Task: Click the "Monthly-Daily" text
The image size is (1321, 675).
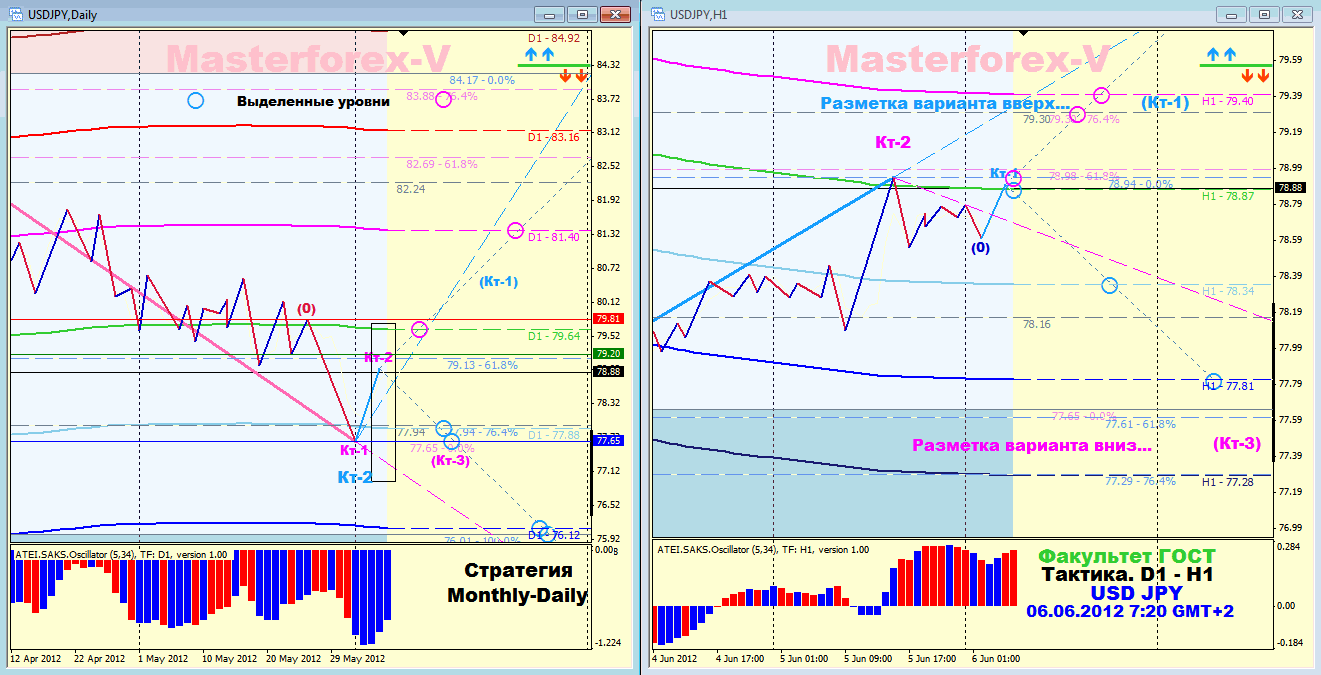Action: click(517, 596)
